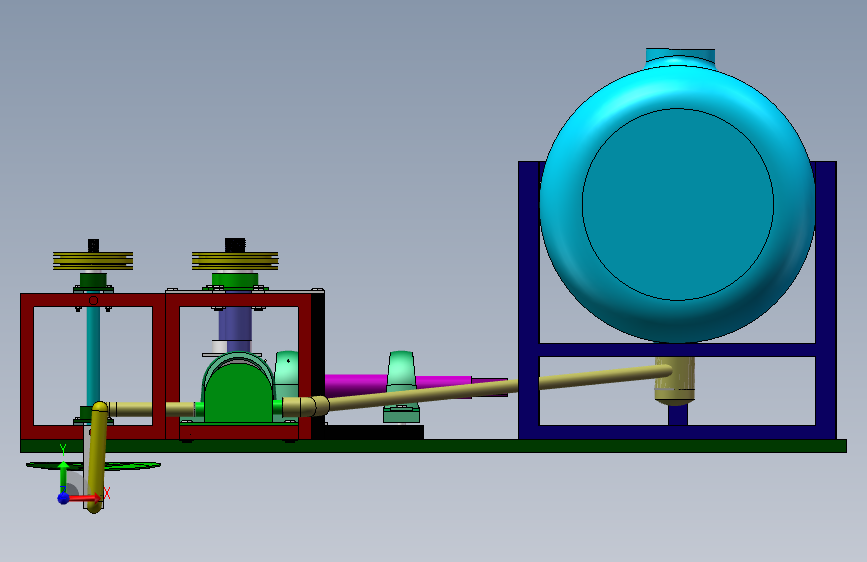Click the "Y" axis label
Screen dimensions: 867x562
coord(63,449)
